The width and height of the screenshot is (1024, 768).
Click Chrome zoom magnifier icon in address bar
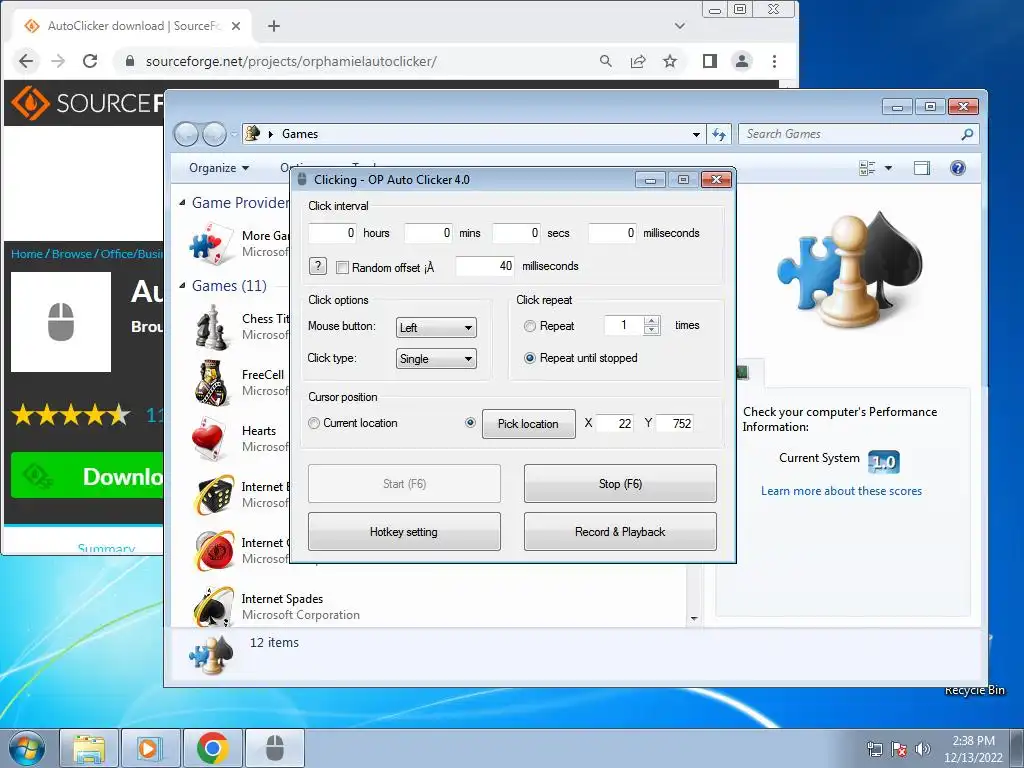[606, 61]
